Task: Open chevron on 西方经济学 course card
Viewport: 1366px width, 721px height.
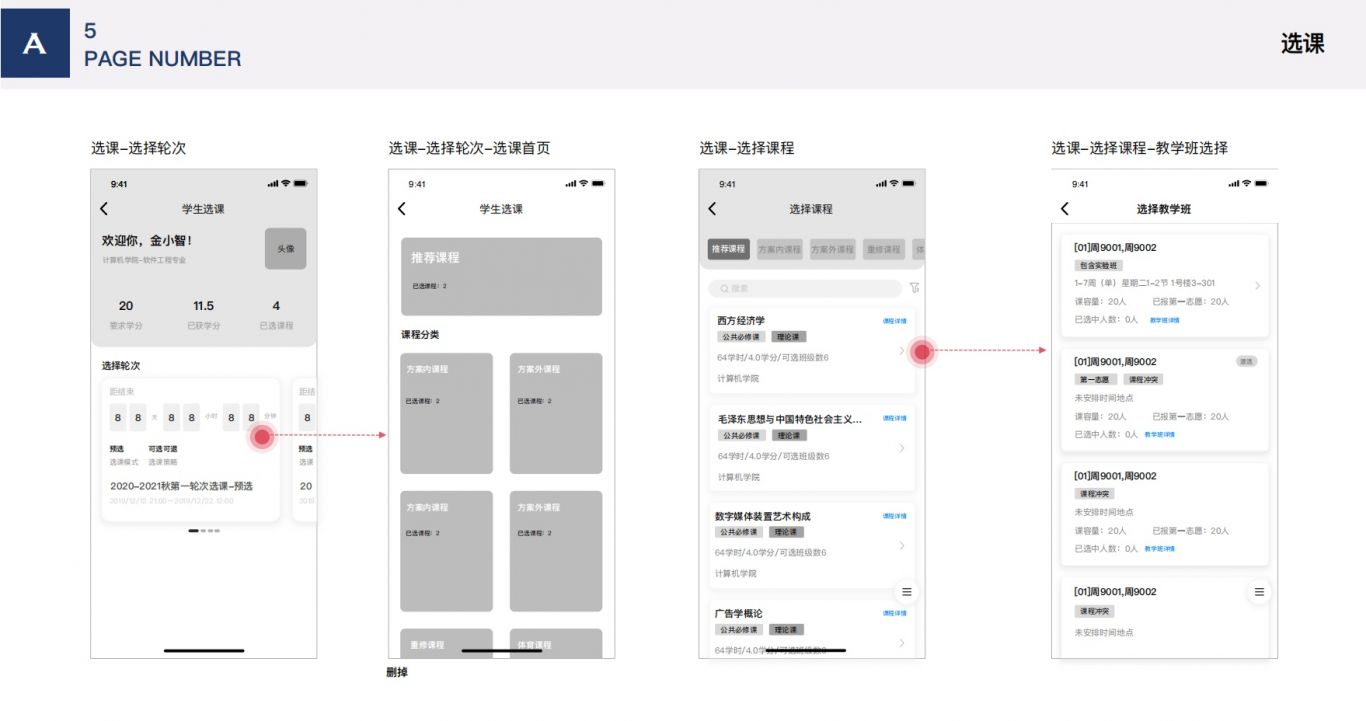Action: click(x=901, y=351)
